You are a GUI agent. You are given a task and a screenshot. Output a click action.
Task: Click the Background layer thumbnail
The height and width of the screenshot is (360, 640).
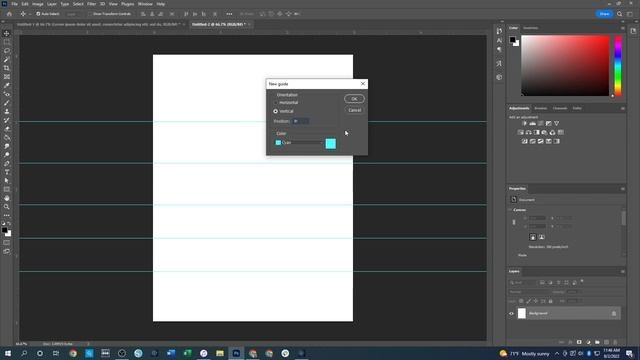522,313
